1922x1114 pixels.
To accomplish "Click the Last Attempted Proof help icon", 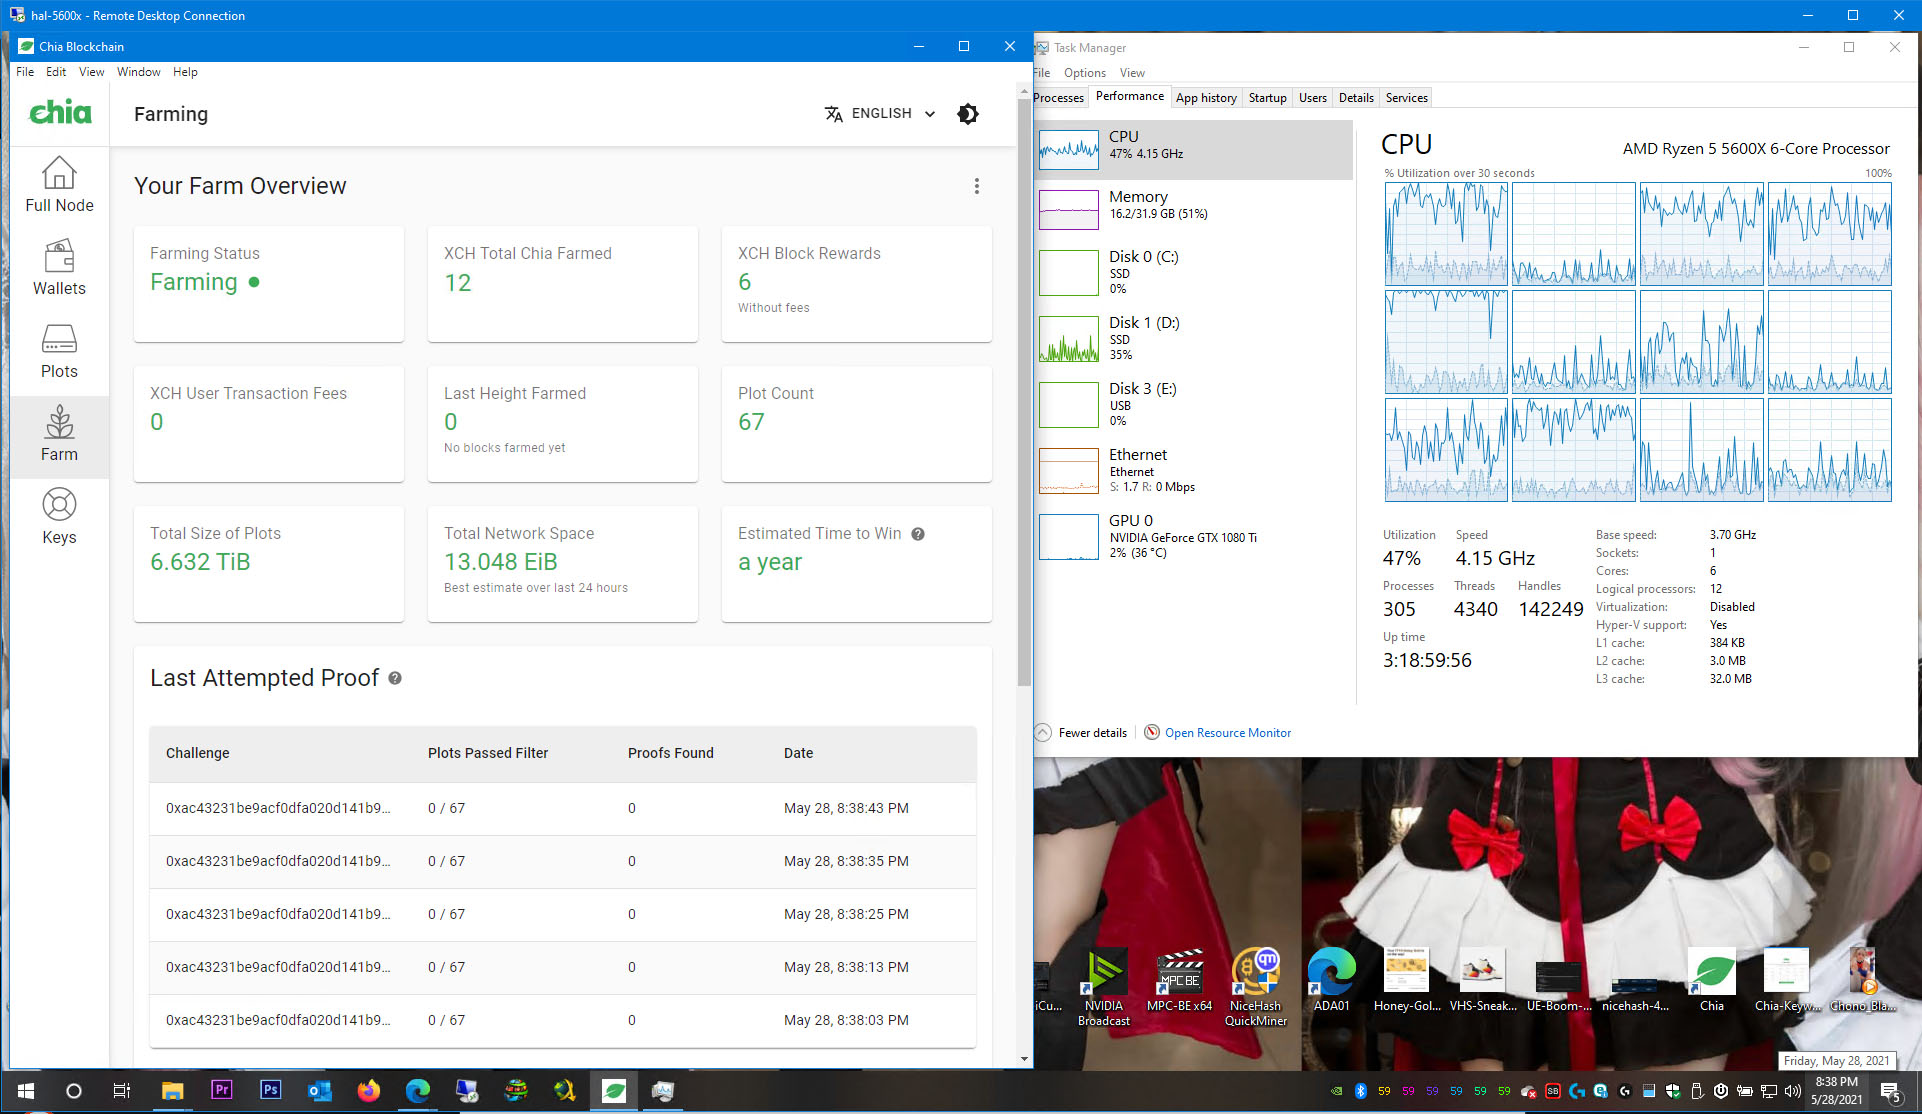I will click(395, 678).
